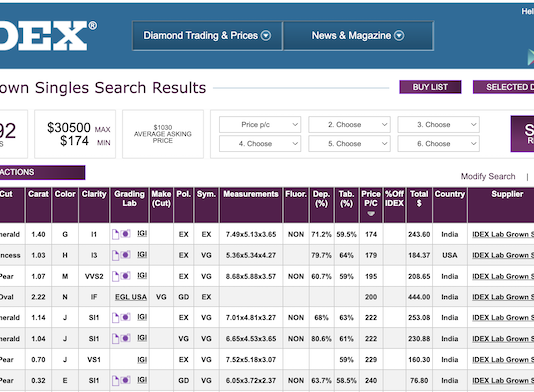Open image icon for 0.32 carat Pear row

pos(125,380)
